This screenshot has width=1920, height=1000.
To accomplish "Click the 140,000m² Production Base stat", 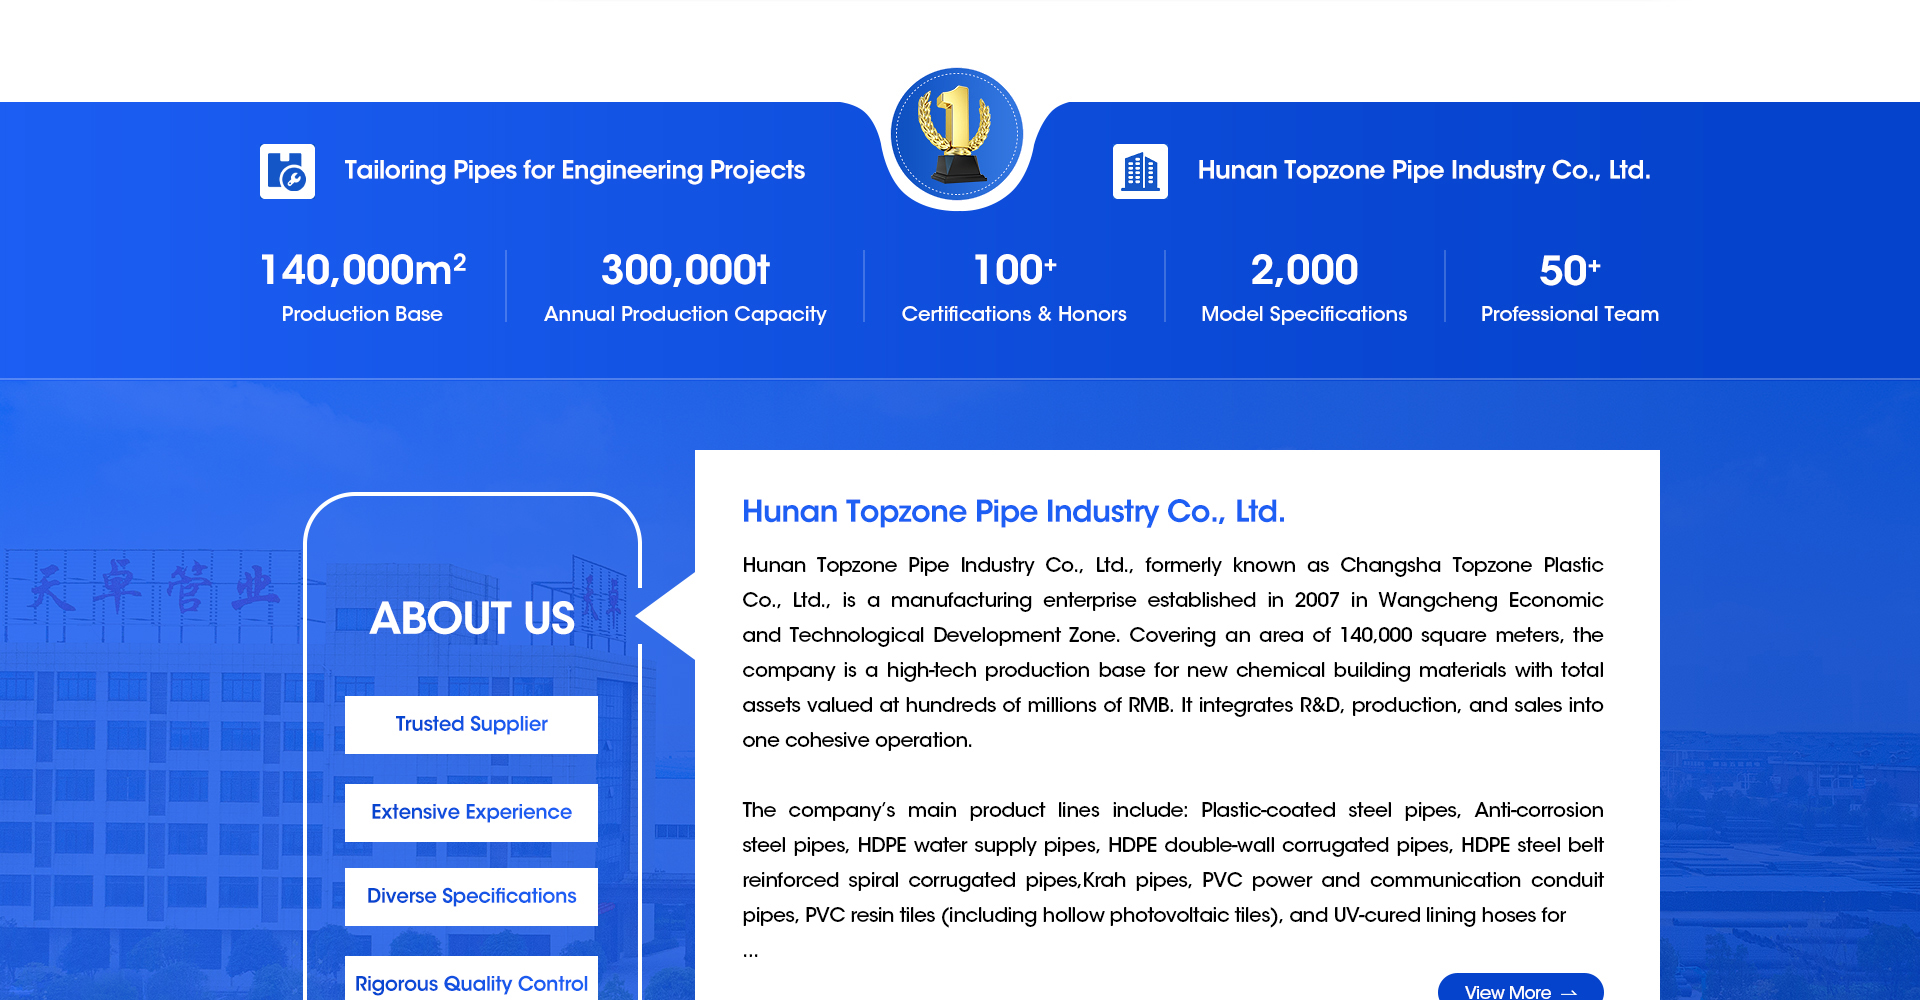I will [362, 287].
